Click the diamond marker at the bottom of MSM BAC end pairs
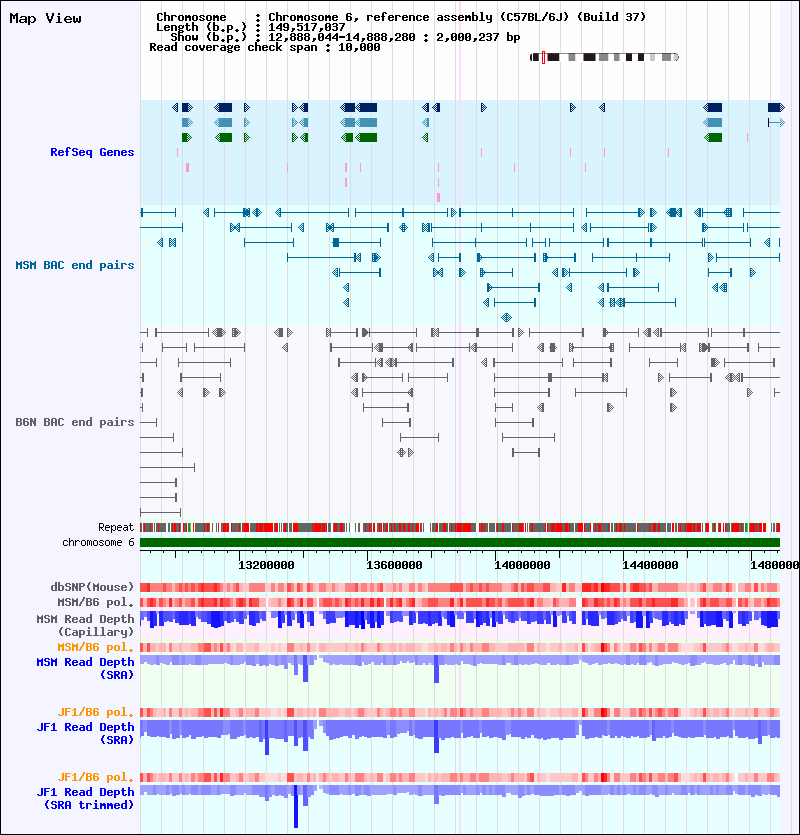The width and height of the screenshot is (800, 835). point(507,317)
